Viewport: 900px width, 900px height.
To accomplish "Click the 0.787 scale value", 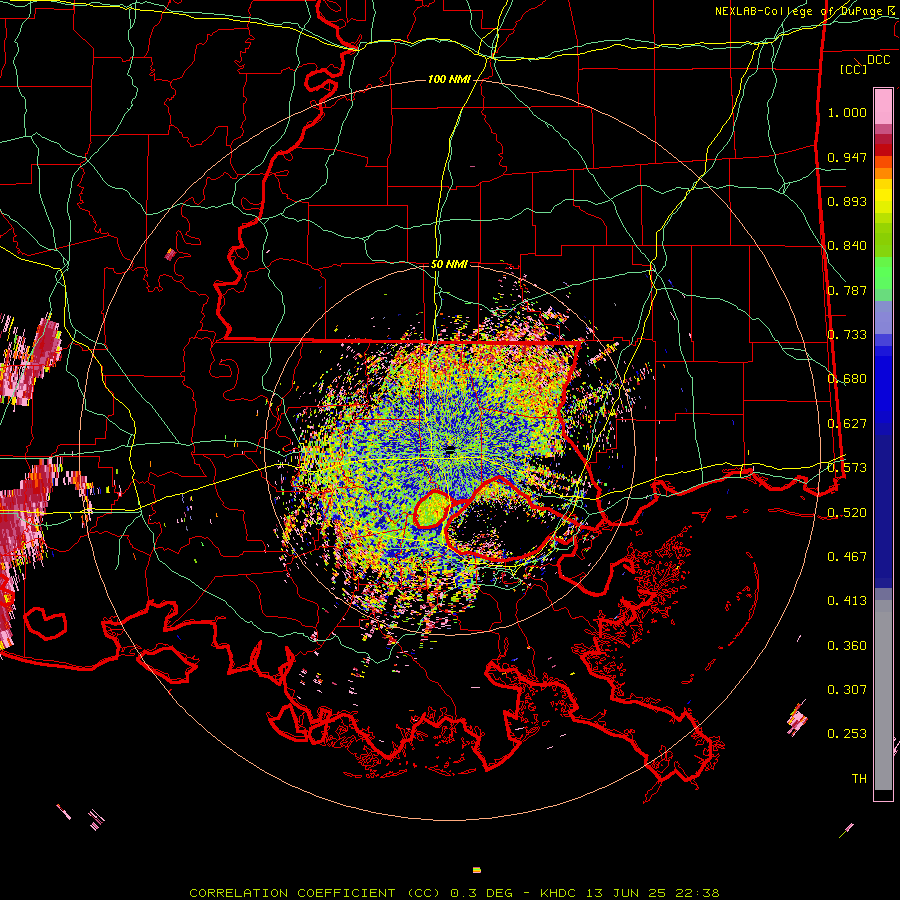I will 847,290.
